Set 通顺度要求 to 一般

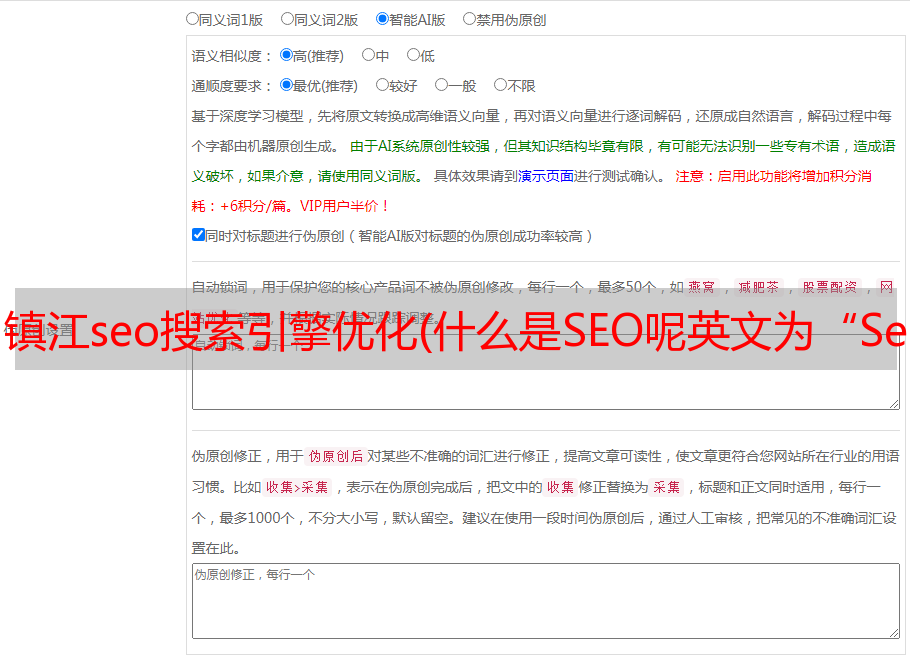[x=442, y=85]
